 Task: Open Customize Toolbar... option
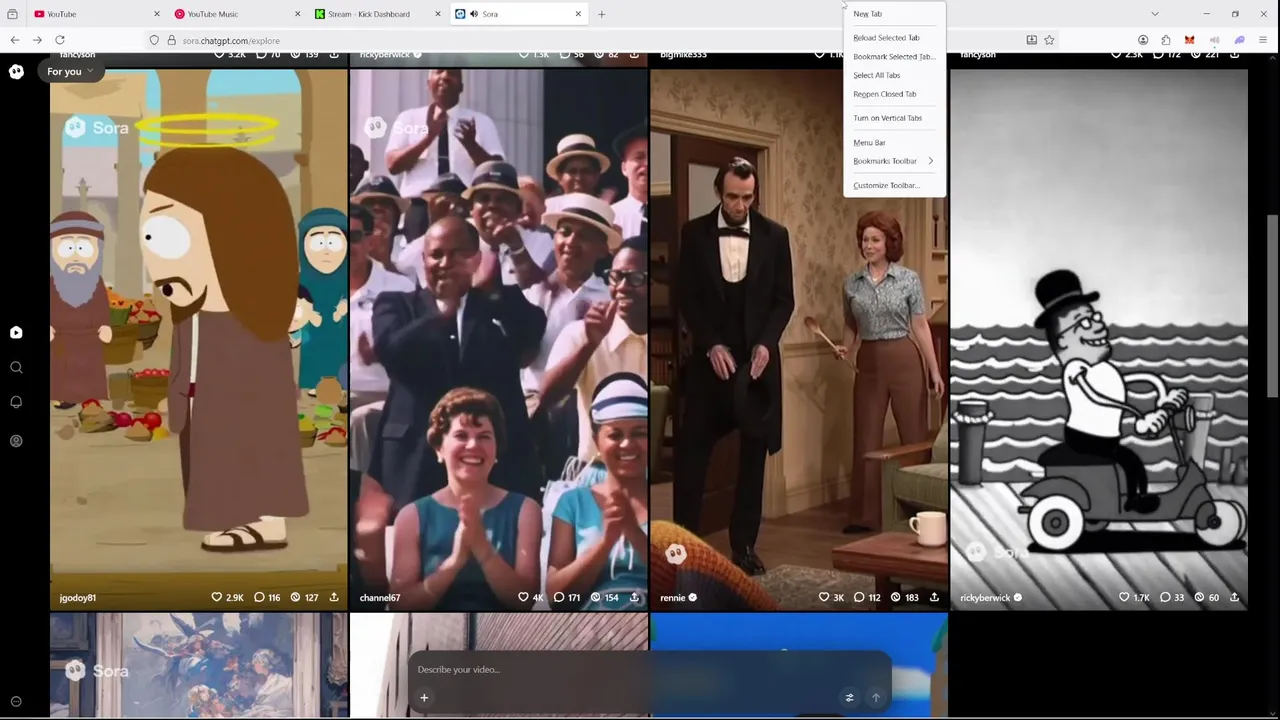pyautogui.click(x=886, y=186)
